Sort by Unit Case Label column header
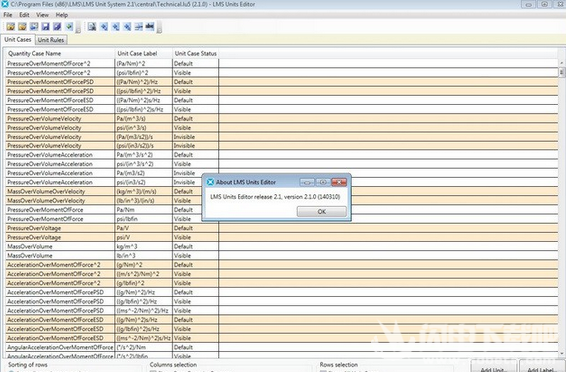The image size is (566, 372). 144,53
